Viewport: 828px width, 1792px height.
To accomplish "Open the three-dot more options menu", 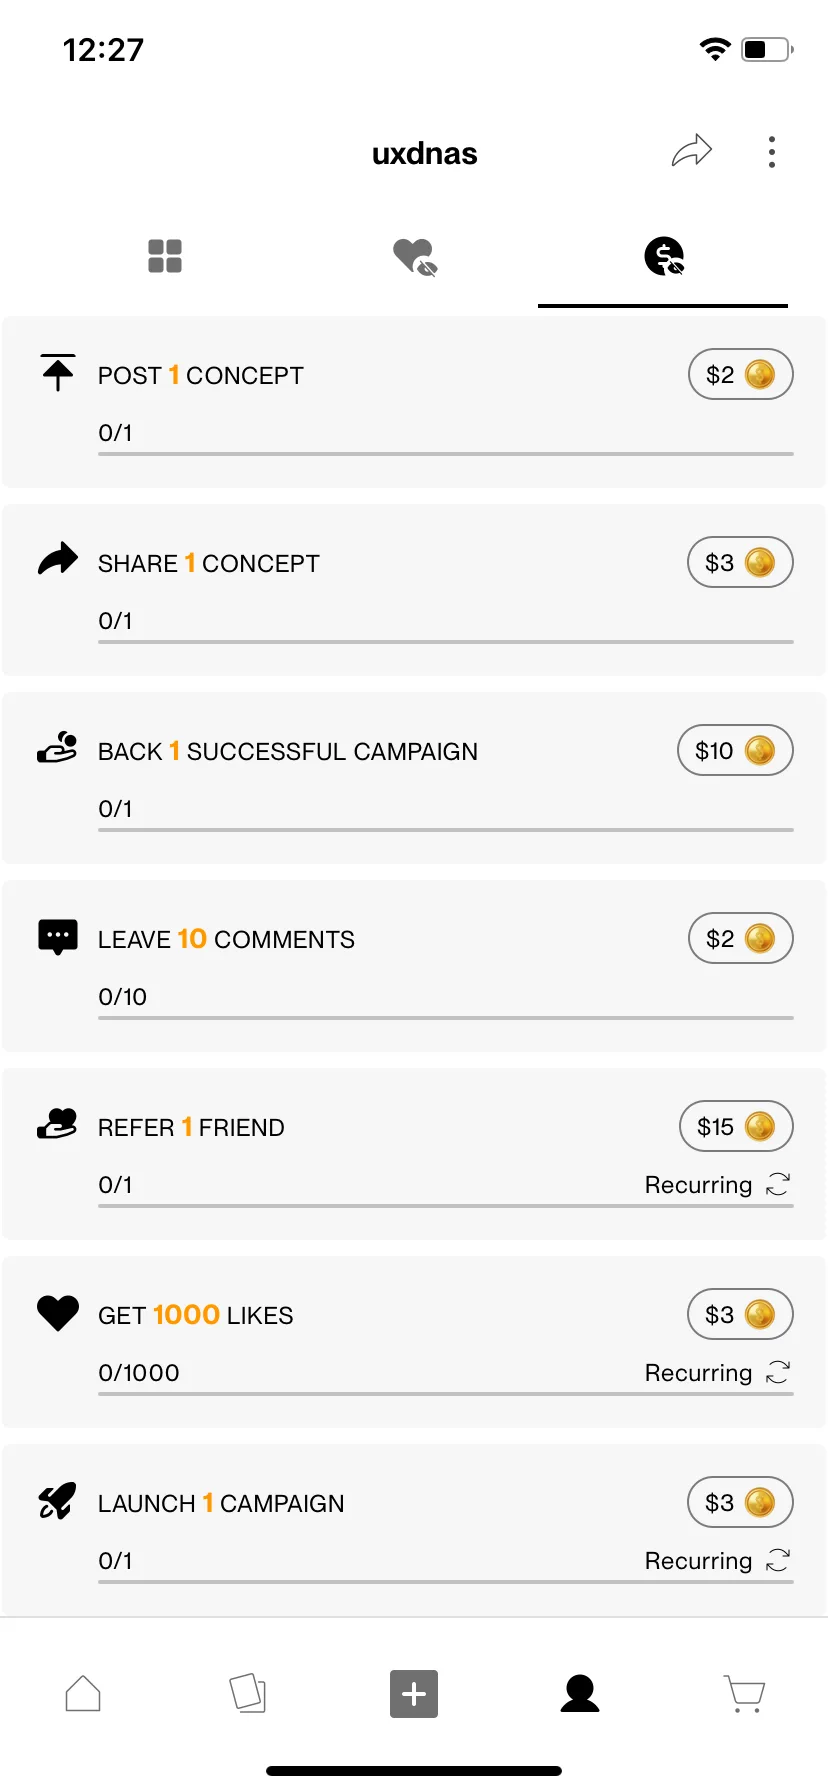I will point(771,152).
